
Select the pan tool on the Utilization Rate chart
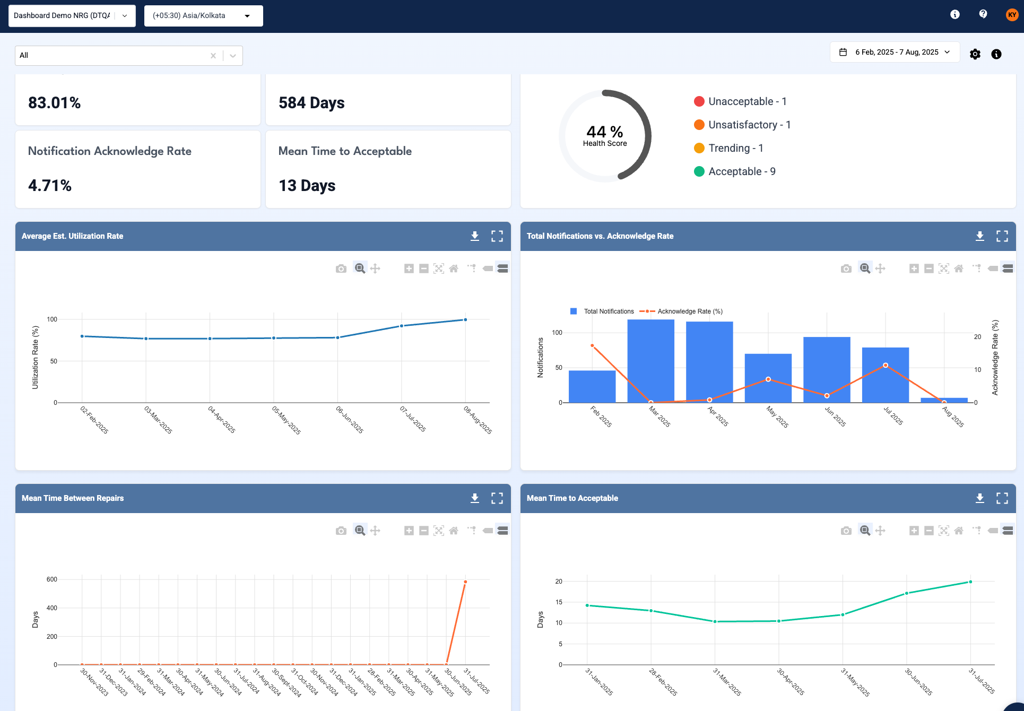[x=375, y=268]
